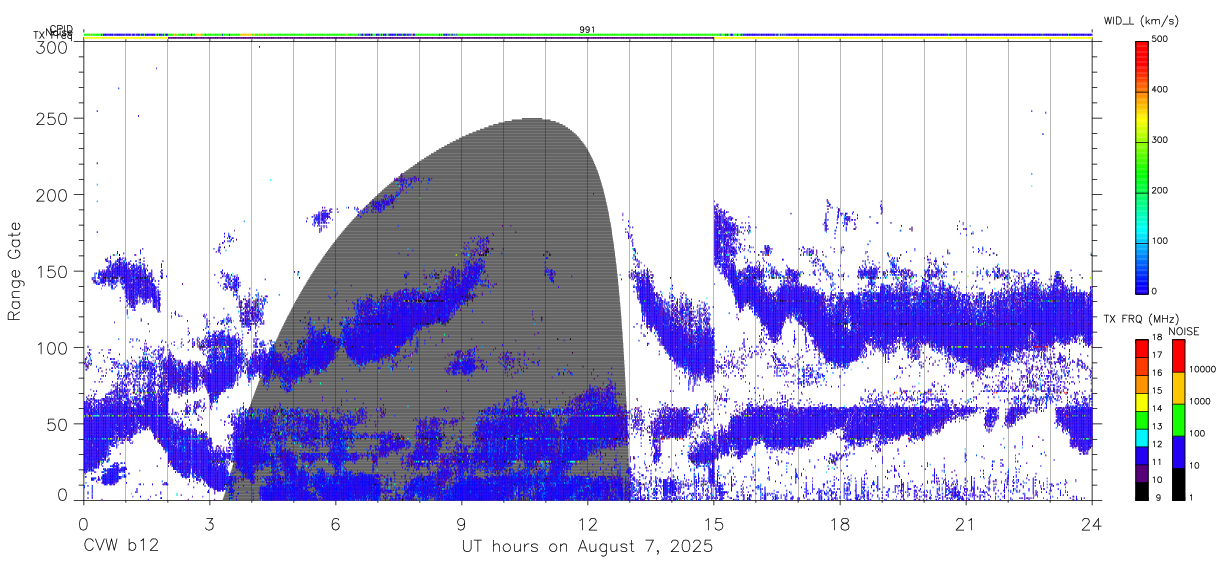This screenshot has height=567, width=1228.
Task: Click the "1000" label on the NOISE legend
Action: click(1200, 400)
